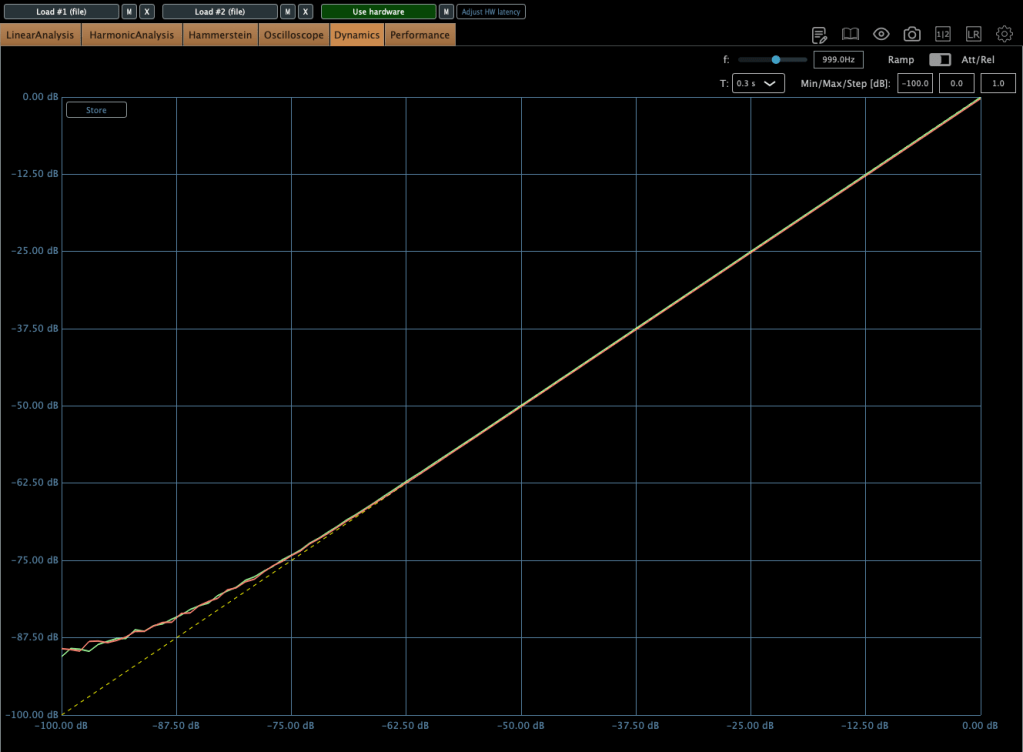Click the M button beside Use hardware
This screenshot has width=1023, height=752.
[446, 12]
